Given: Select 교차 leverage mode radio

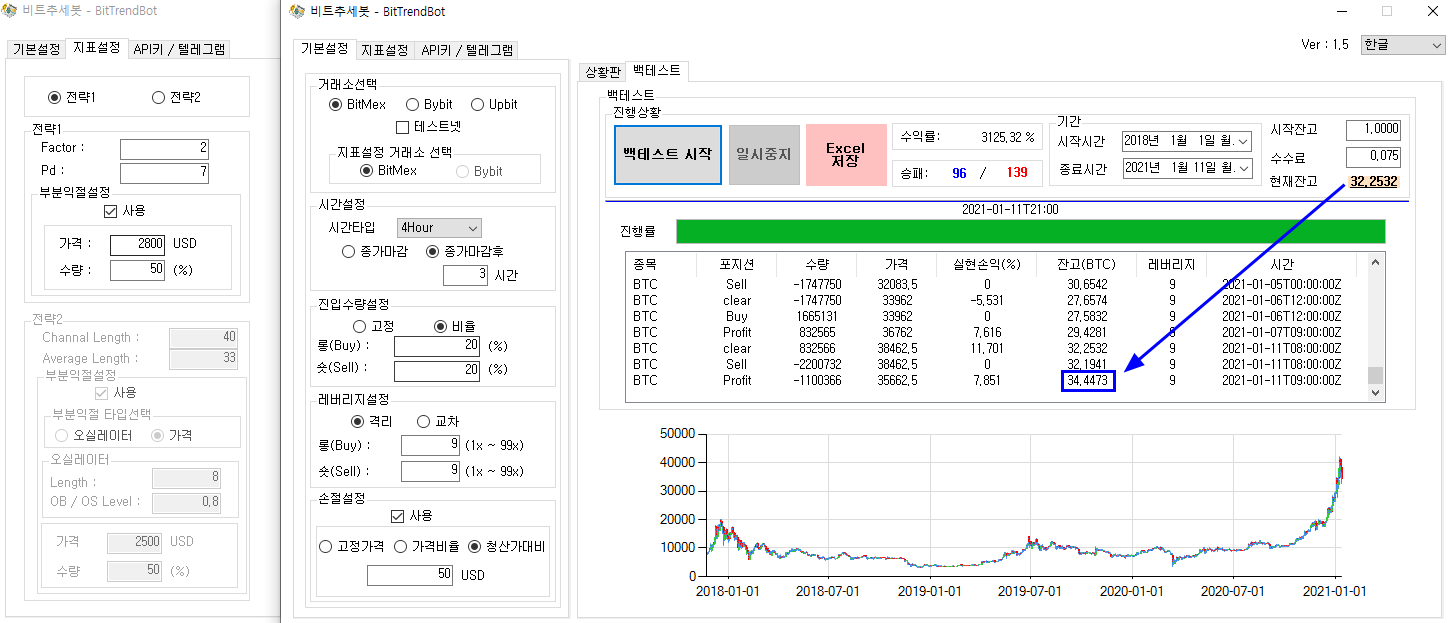Looking at the screenshot, I should pos(423,421).
